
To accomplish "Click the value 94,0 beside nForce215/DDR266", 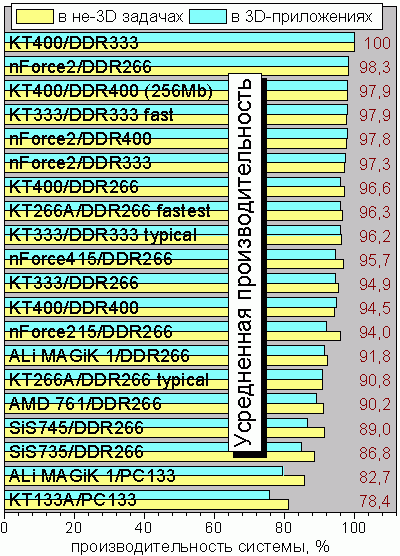I will click(x=375, y=333).
